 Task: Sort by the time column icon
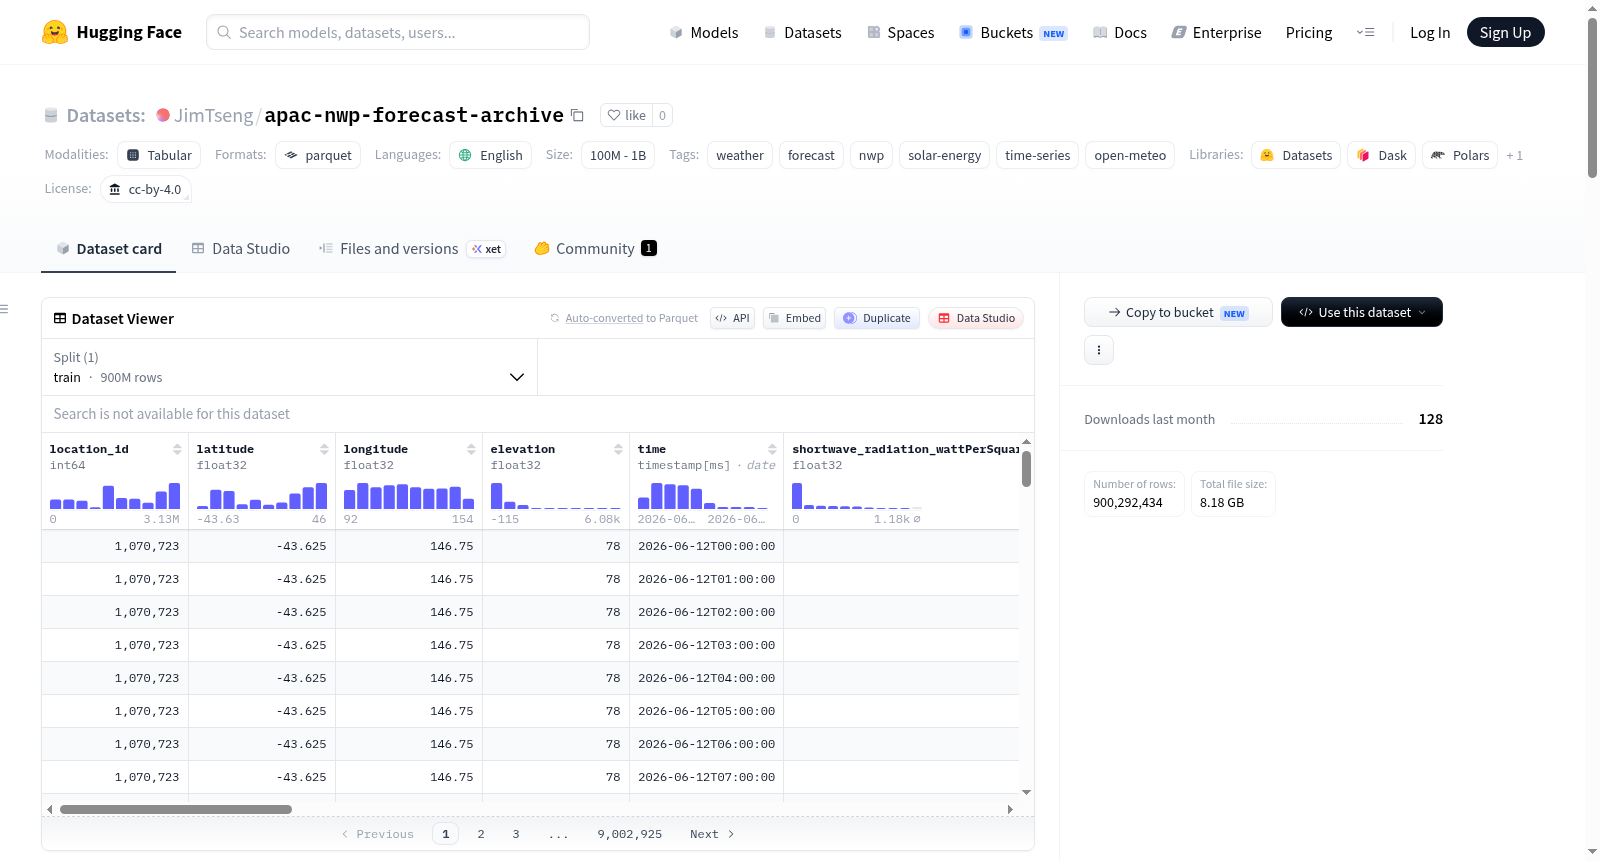click(772, 449)
